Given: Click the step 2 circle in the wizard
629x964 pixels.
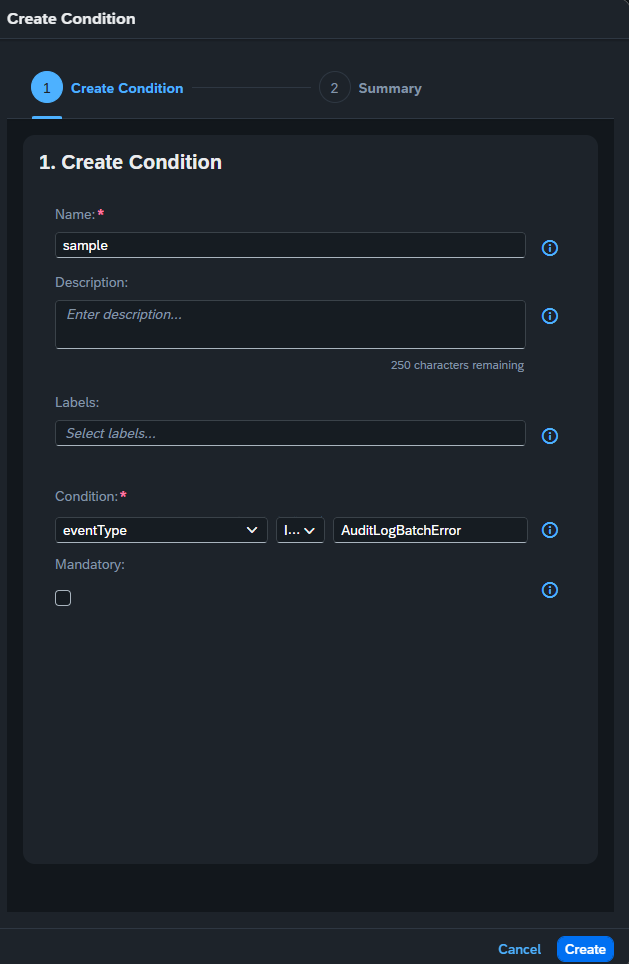Looking at the screenshot, I should point(334,88).
